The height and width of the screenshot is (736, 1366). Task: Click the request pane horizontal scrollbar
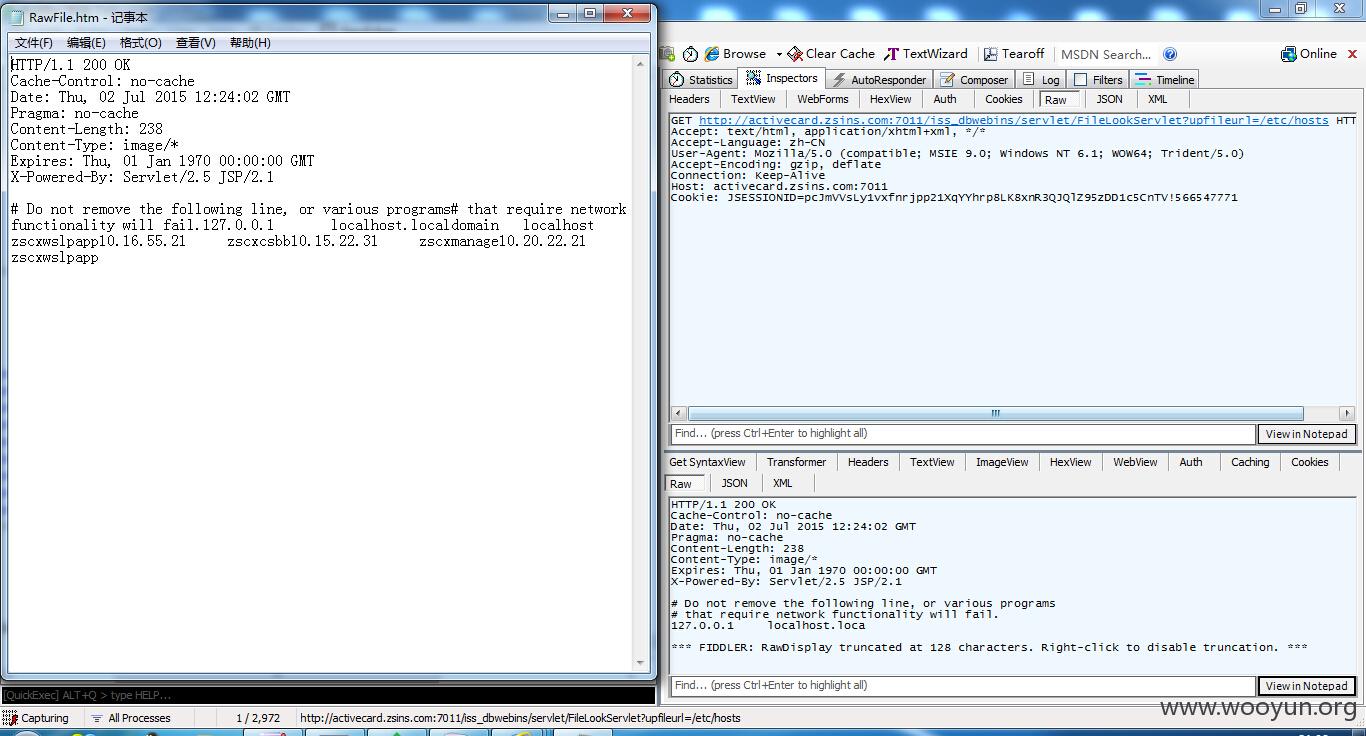click(x=995, y=413)
